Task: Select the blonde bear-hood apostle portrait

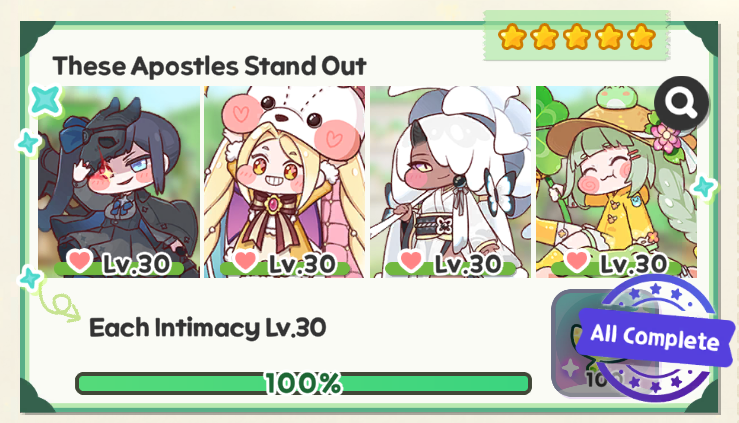Action: 285,182
